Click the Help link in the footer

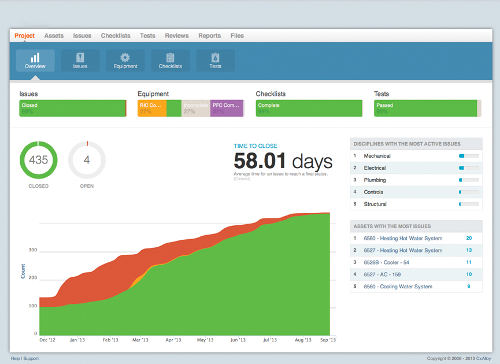[16, 358]
